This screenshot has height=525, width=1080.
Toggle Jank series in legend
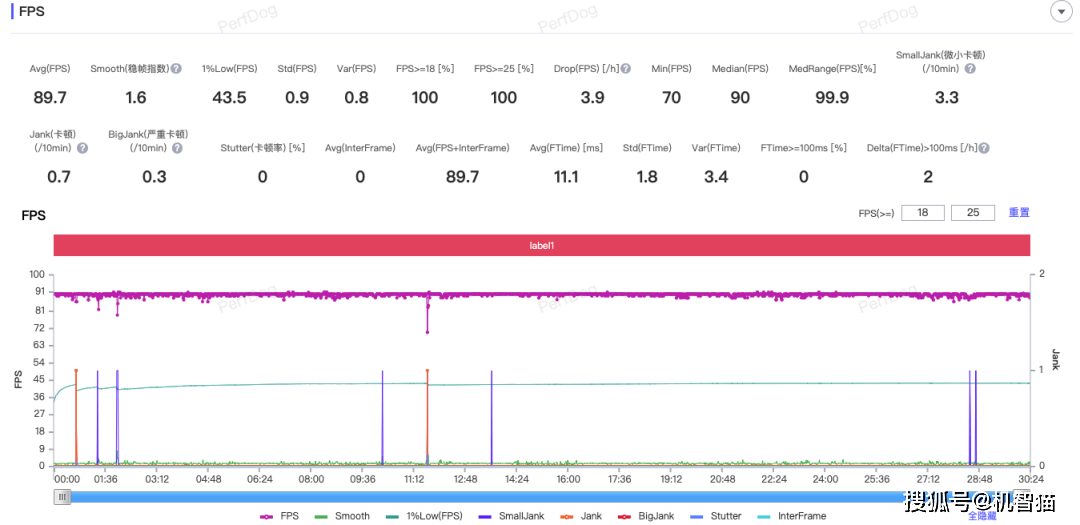580,516
